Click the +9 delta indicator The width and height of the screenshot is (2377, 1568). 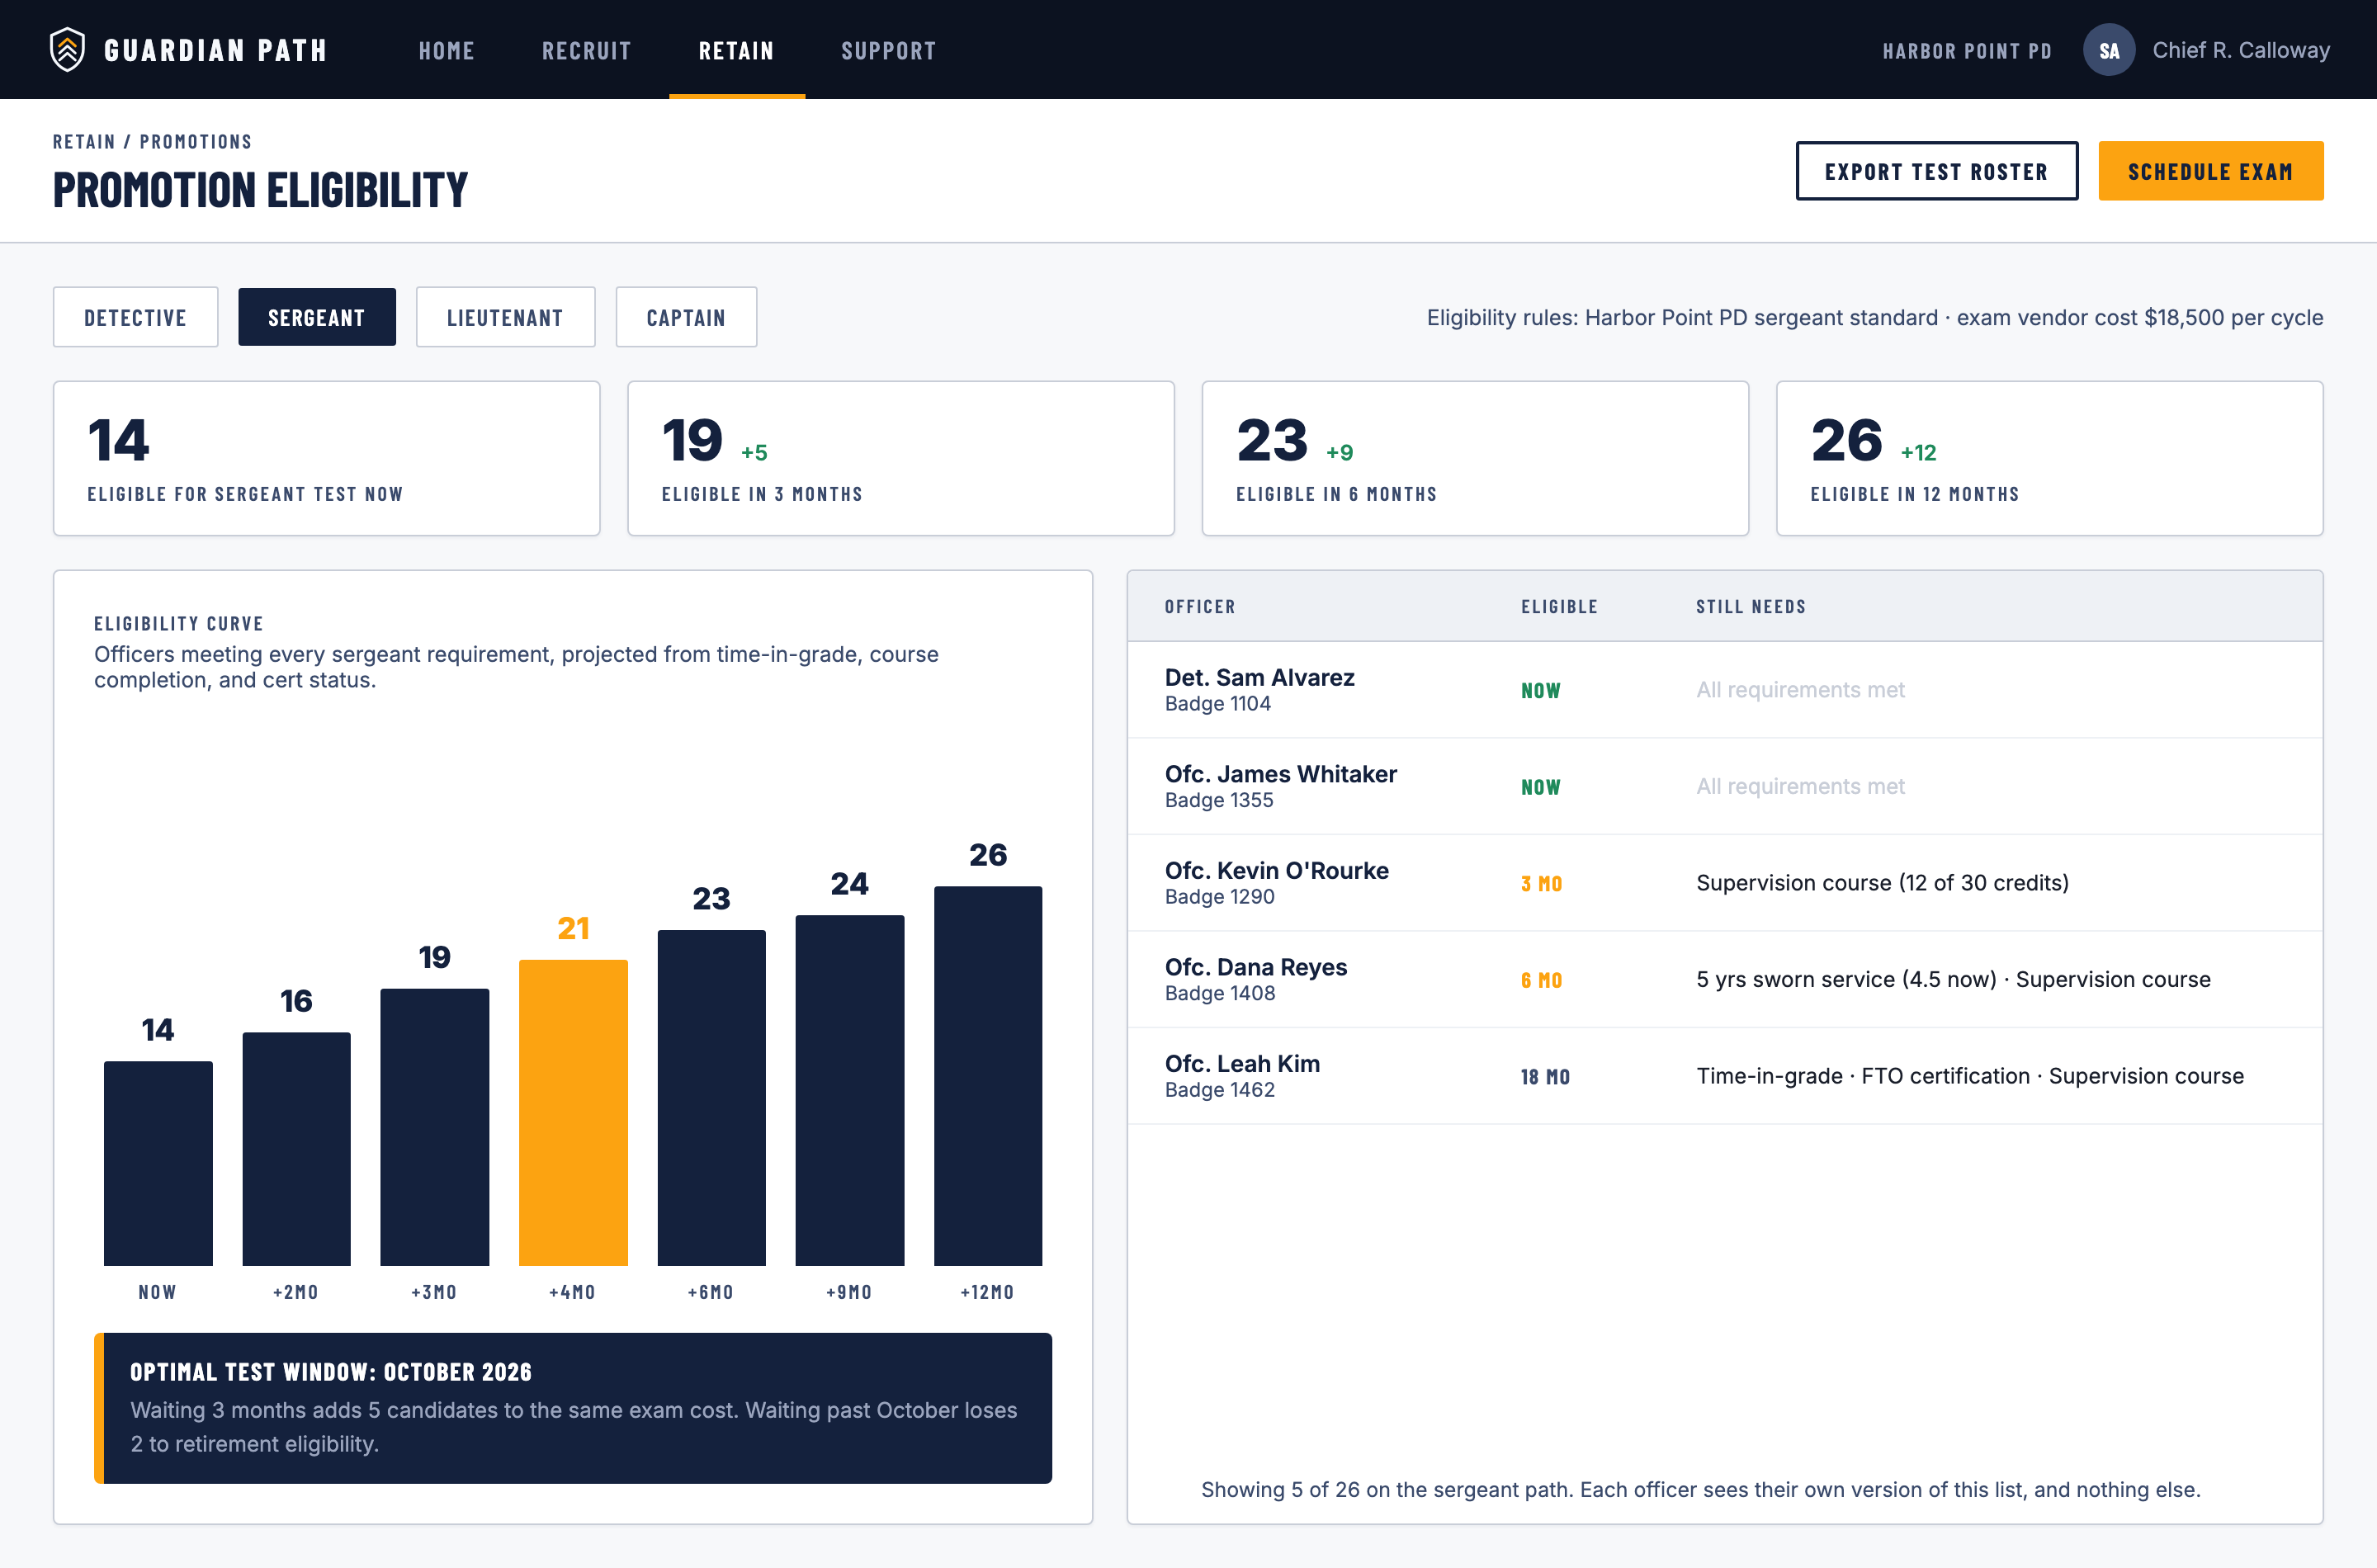coord(1339,453)
